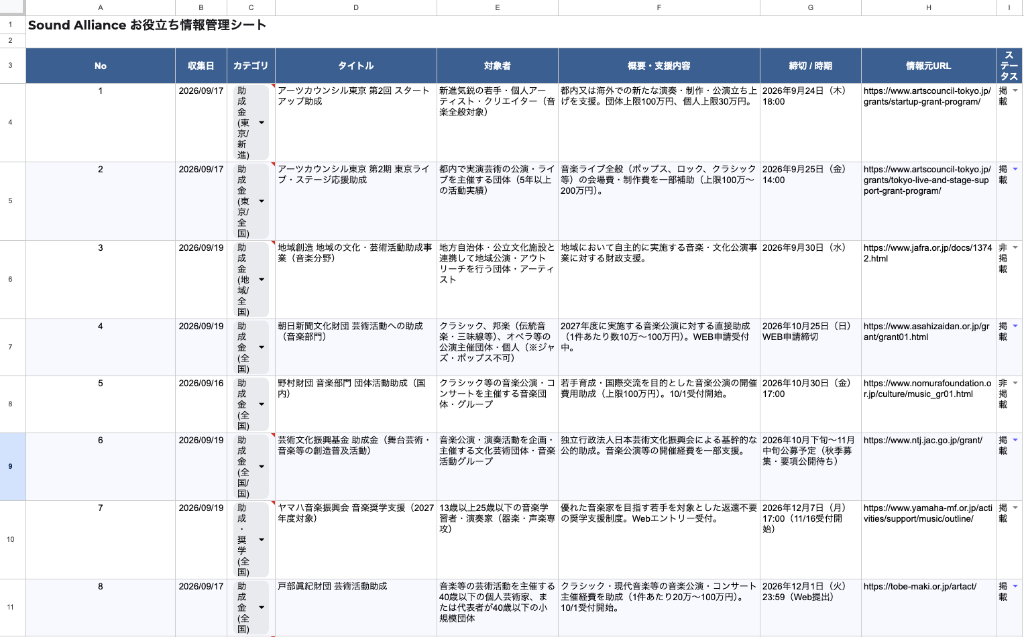The width and height of the screenshot is (1024, 637).
Task: Open category dropdown for row No 2
Action: tap(261, 201)
